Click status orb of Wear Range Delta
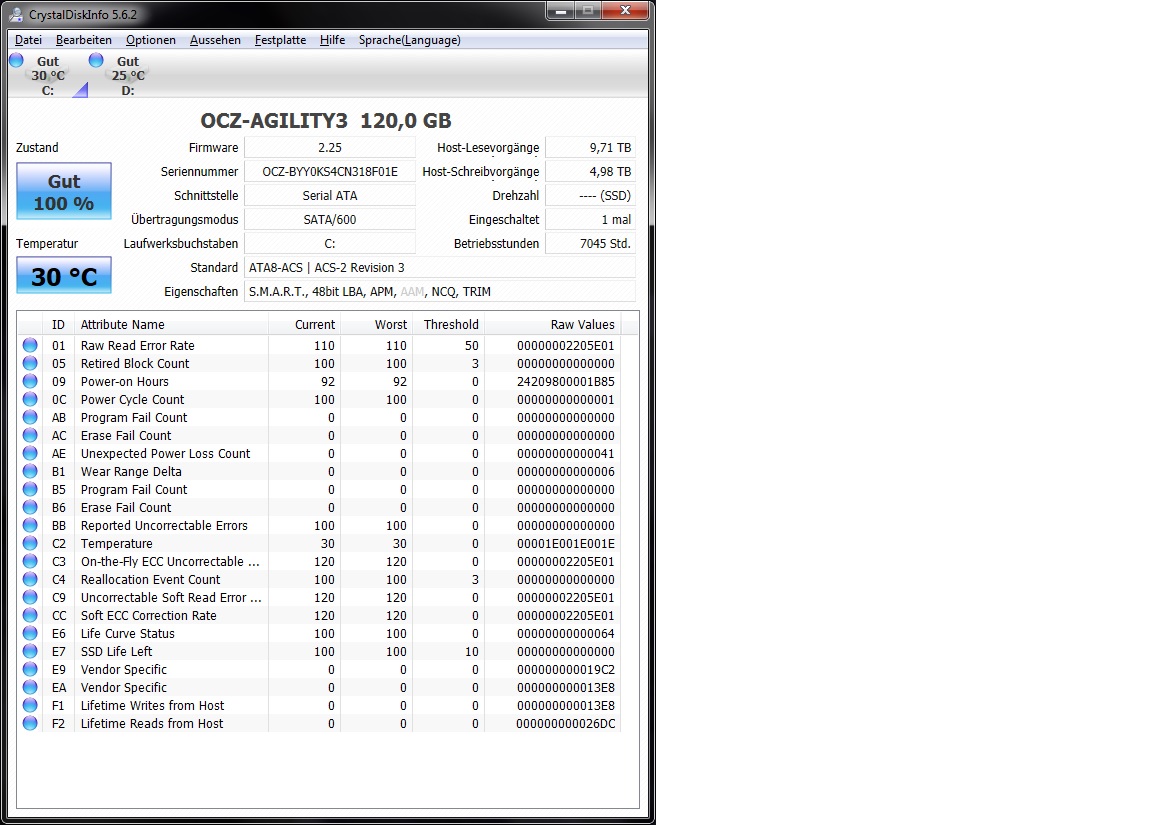The image size is (1152, 825). (30, 471)
